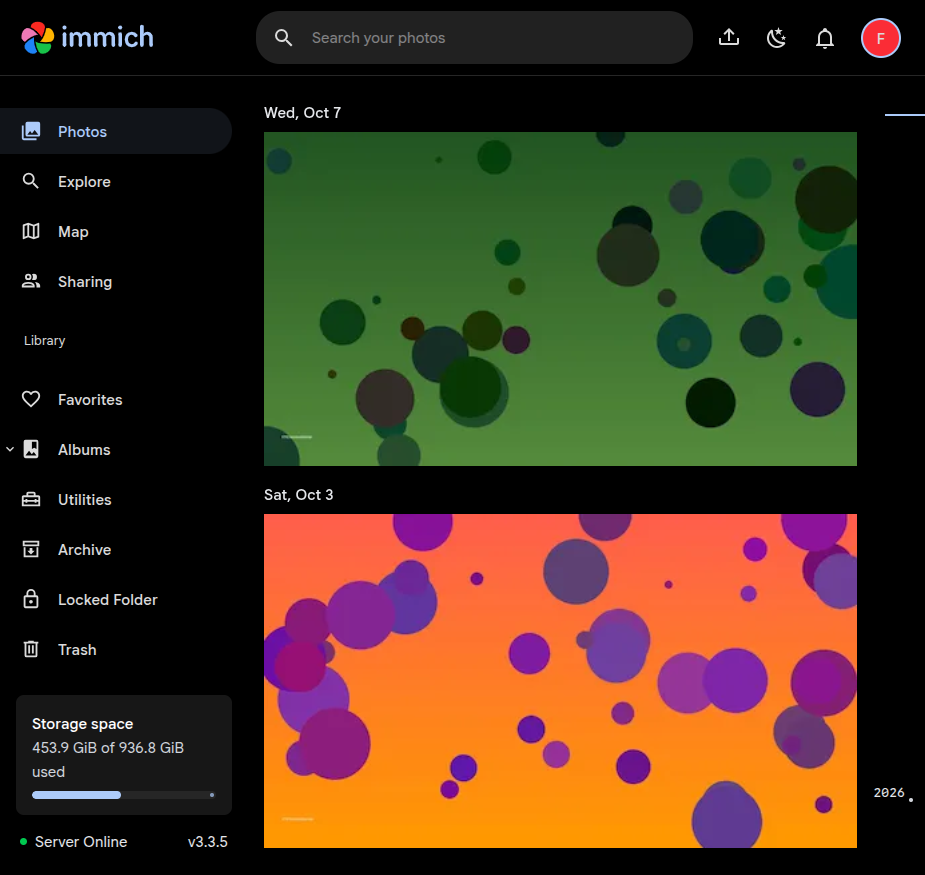Navigate to Sharing
This screenshot has height=875, width=925.
click(x=85, y=282)
